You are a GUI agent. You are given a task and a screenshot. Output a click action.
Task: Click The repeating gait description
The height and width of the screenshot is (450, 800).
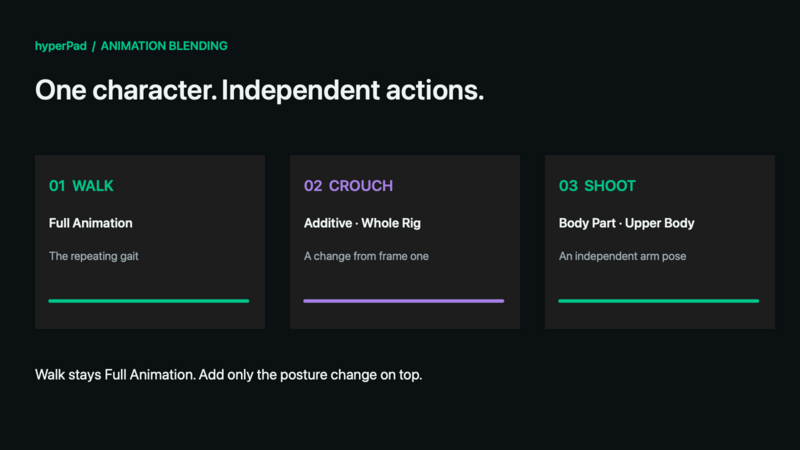point(93,256)
